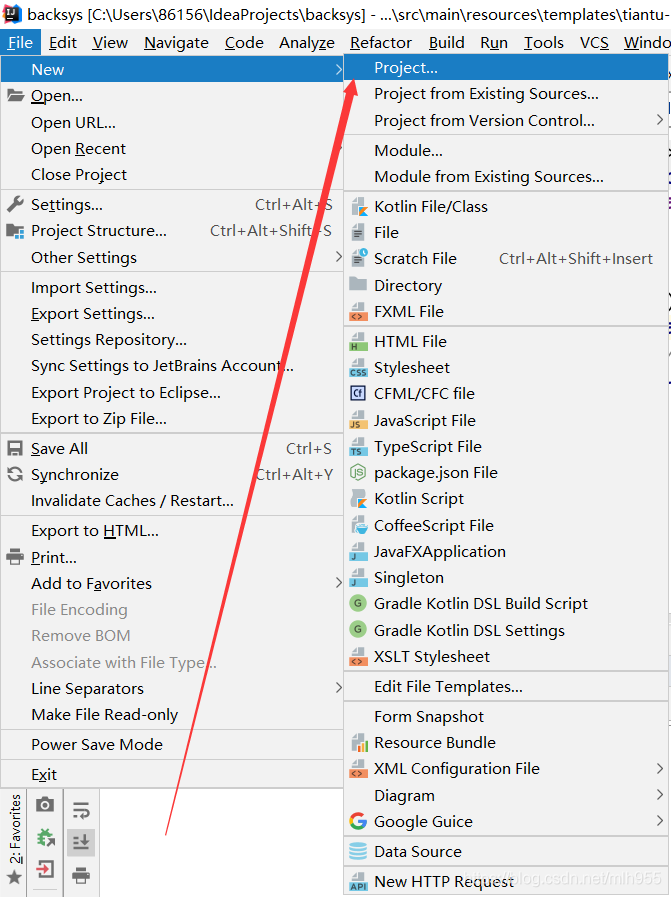
Task: Click the Kotlin Script icon
Action: [359, 499]
